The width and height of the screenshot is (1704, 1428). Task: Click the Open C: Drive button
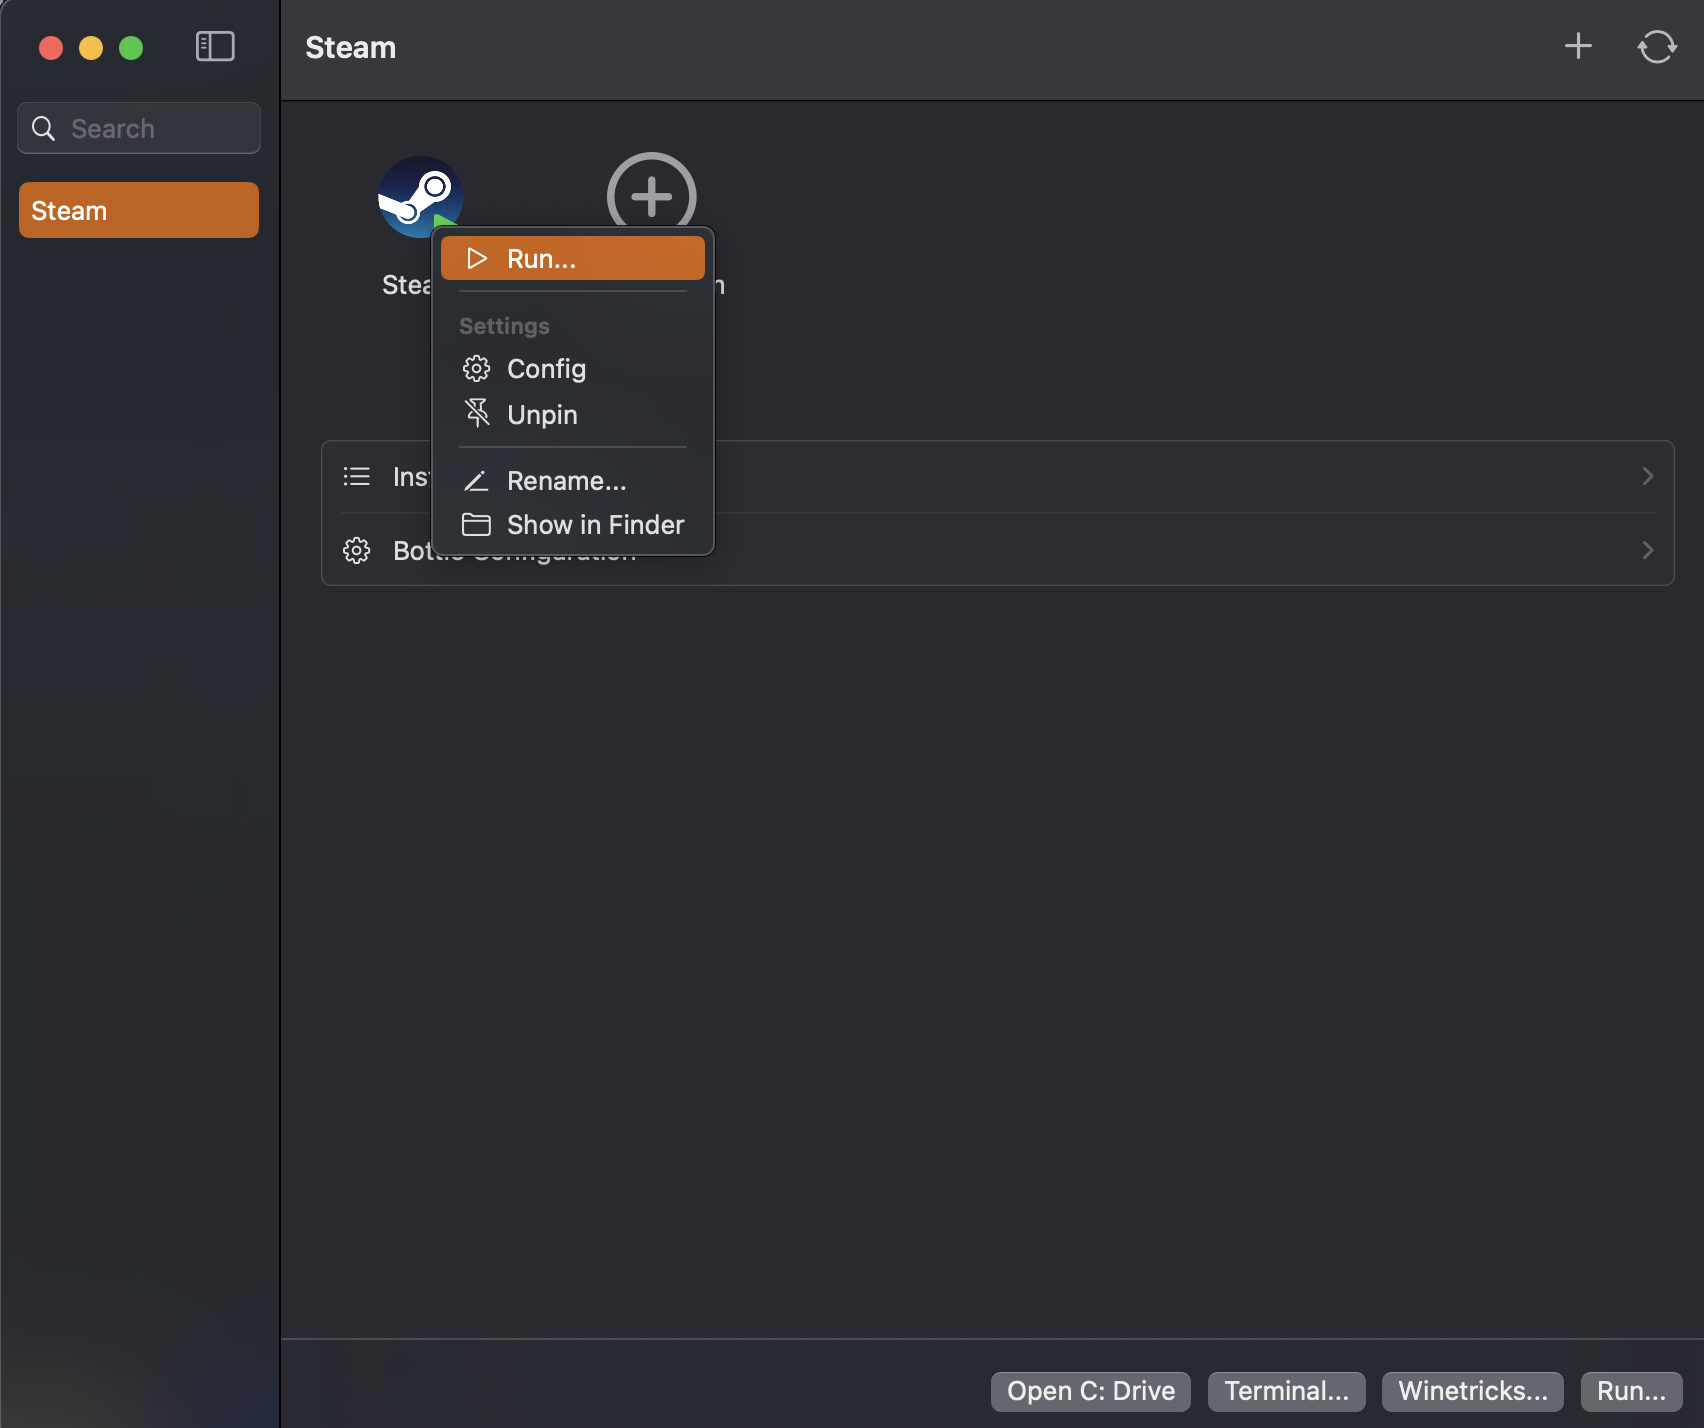pyautogui.click(x=1090, y=1391)
